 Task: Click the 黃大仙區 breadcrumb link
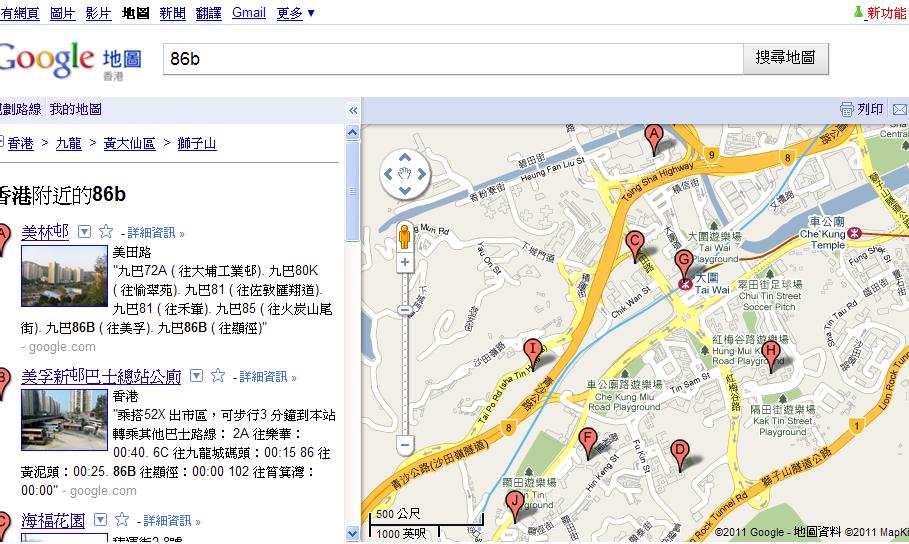coord(129,143)
